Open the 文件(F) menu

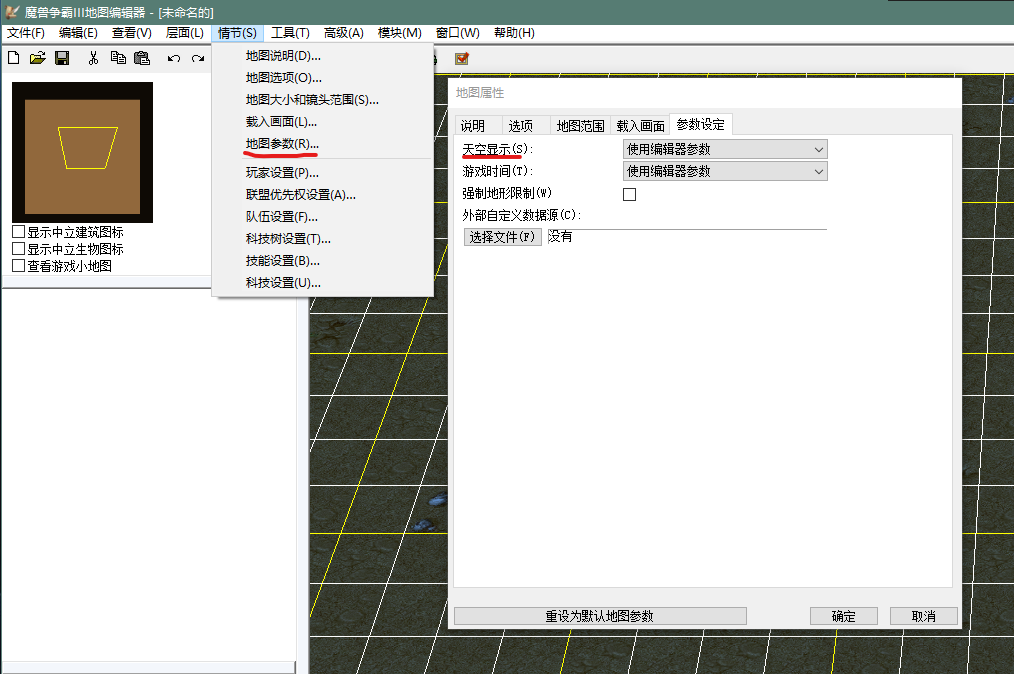26,33
